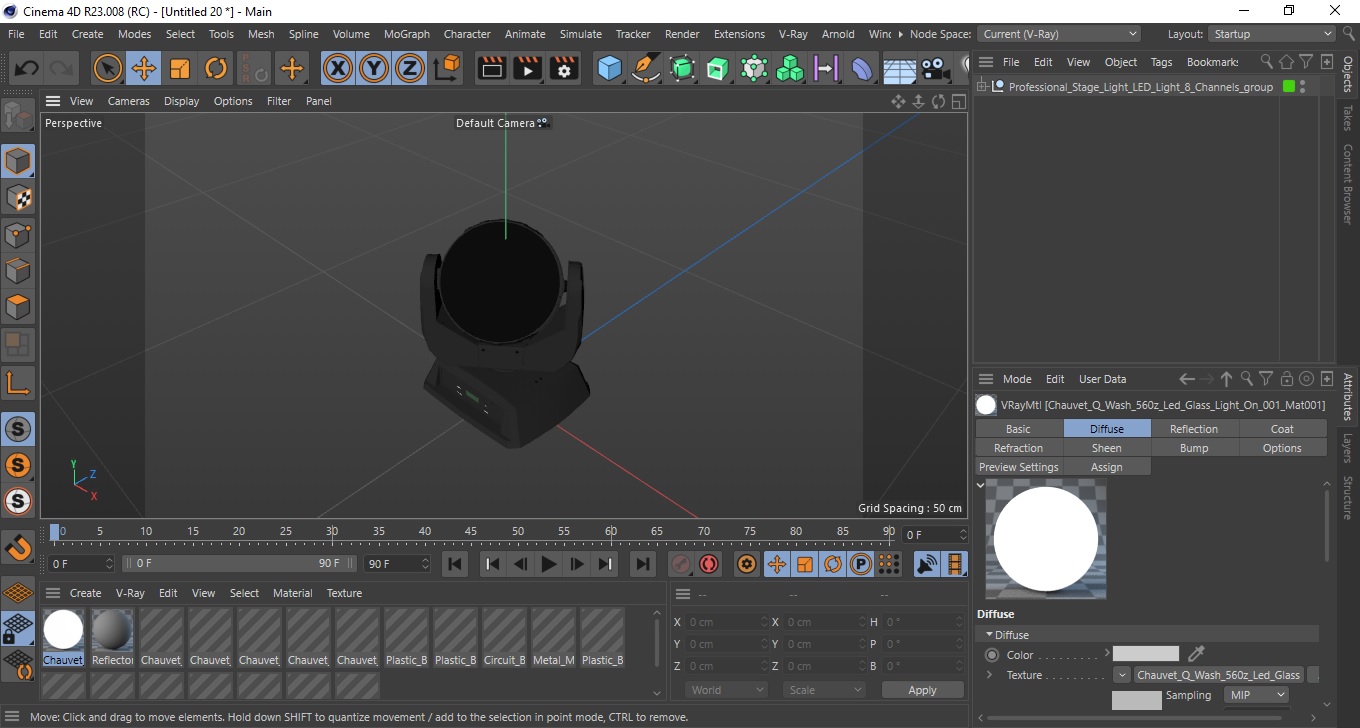Click the Diffuse Color swatch
Screen dimensions: 1360x728
tap(1146, 654)
